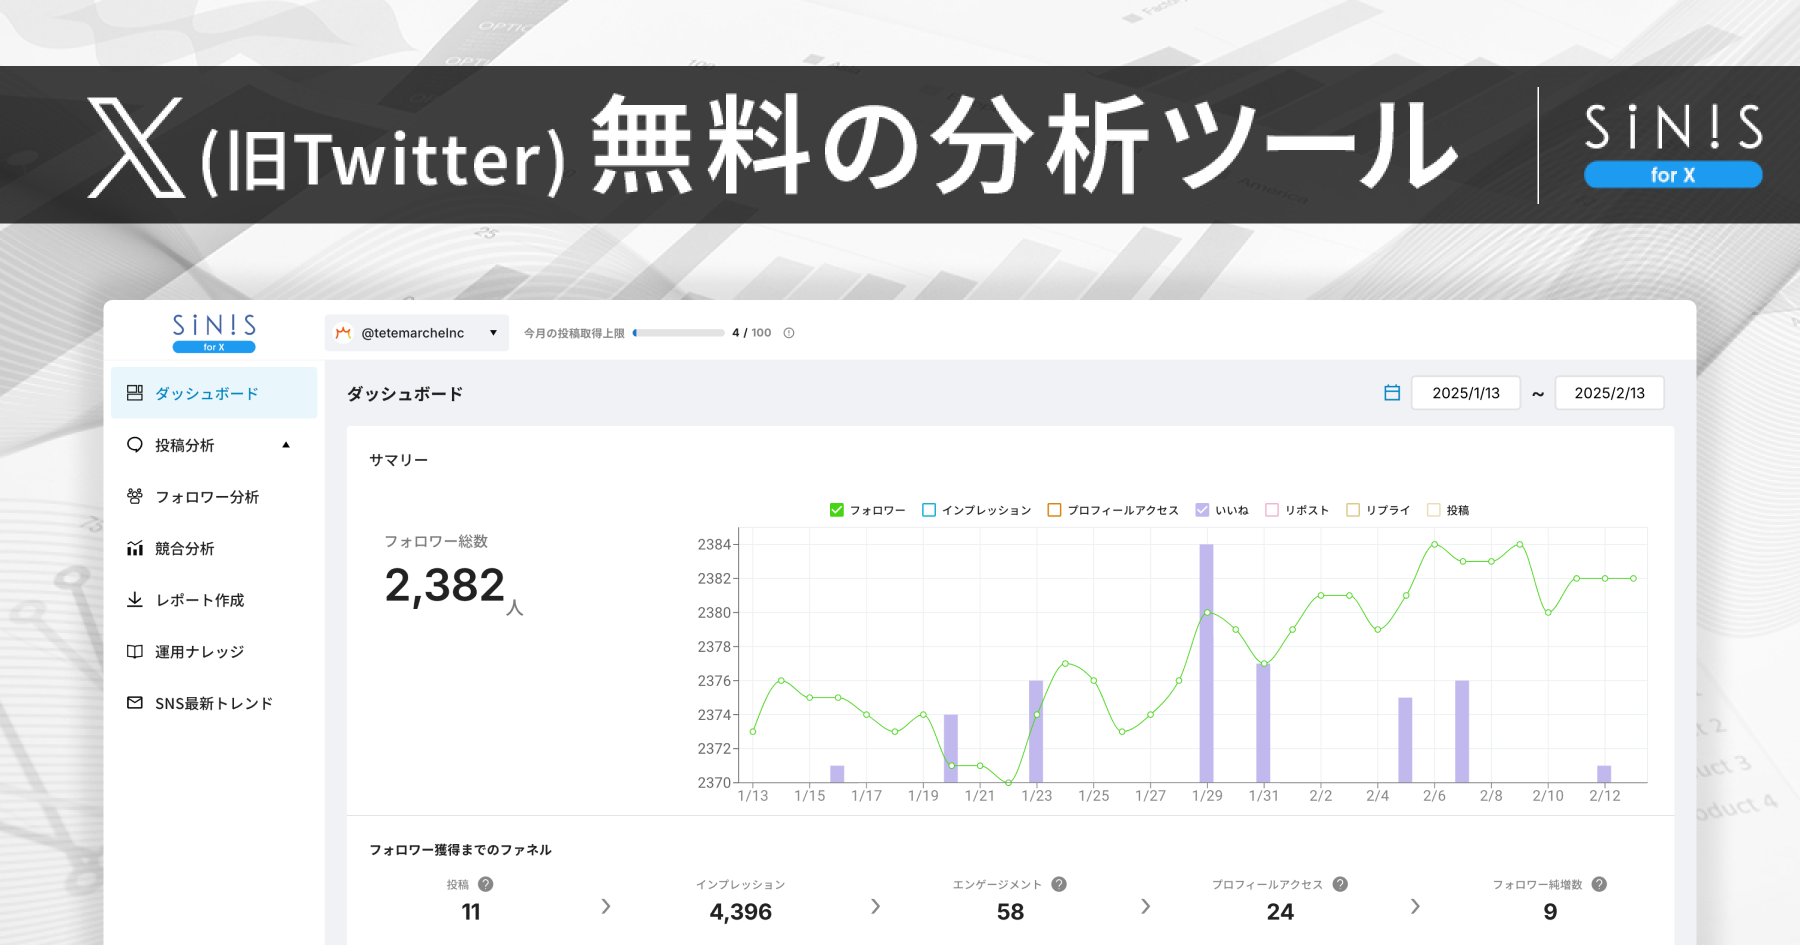Click the レポート作成 download icon
This screenshot has width=1800, height=945.
[135, 599]
